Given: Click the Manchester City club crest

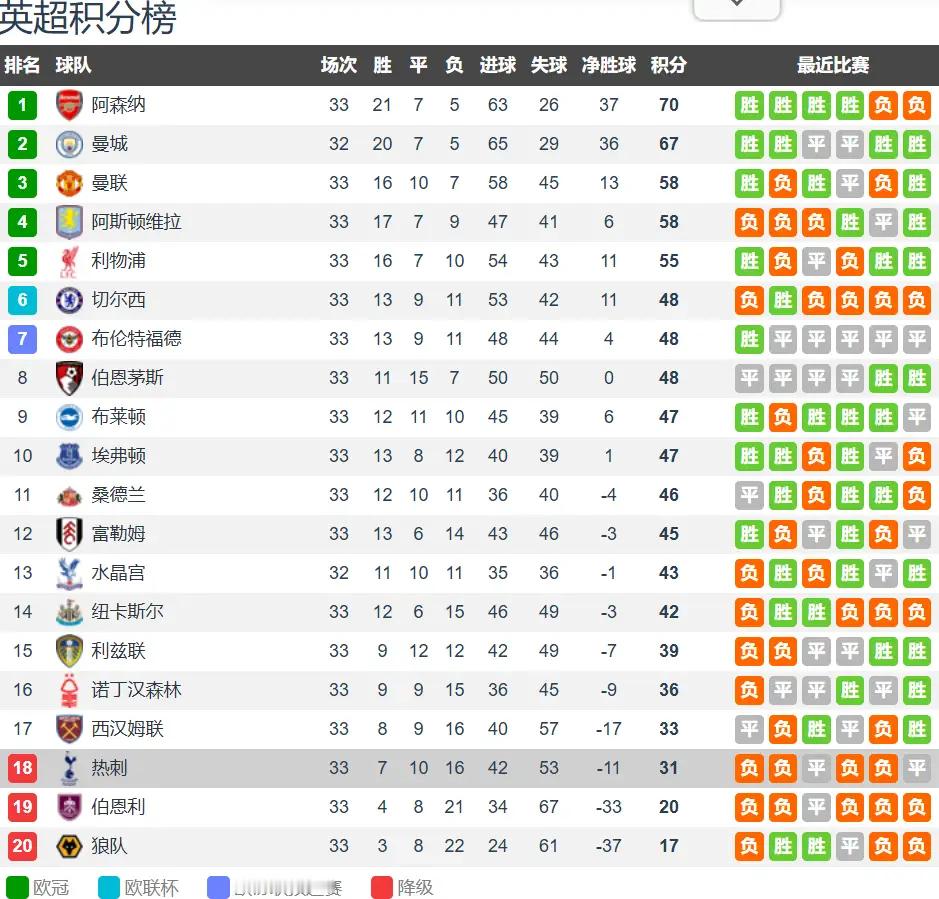Looking at the screenshot, I should tap(69, 144).
